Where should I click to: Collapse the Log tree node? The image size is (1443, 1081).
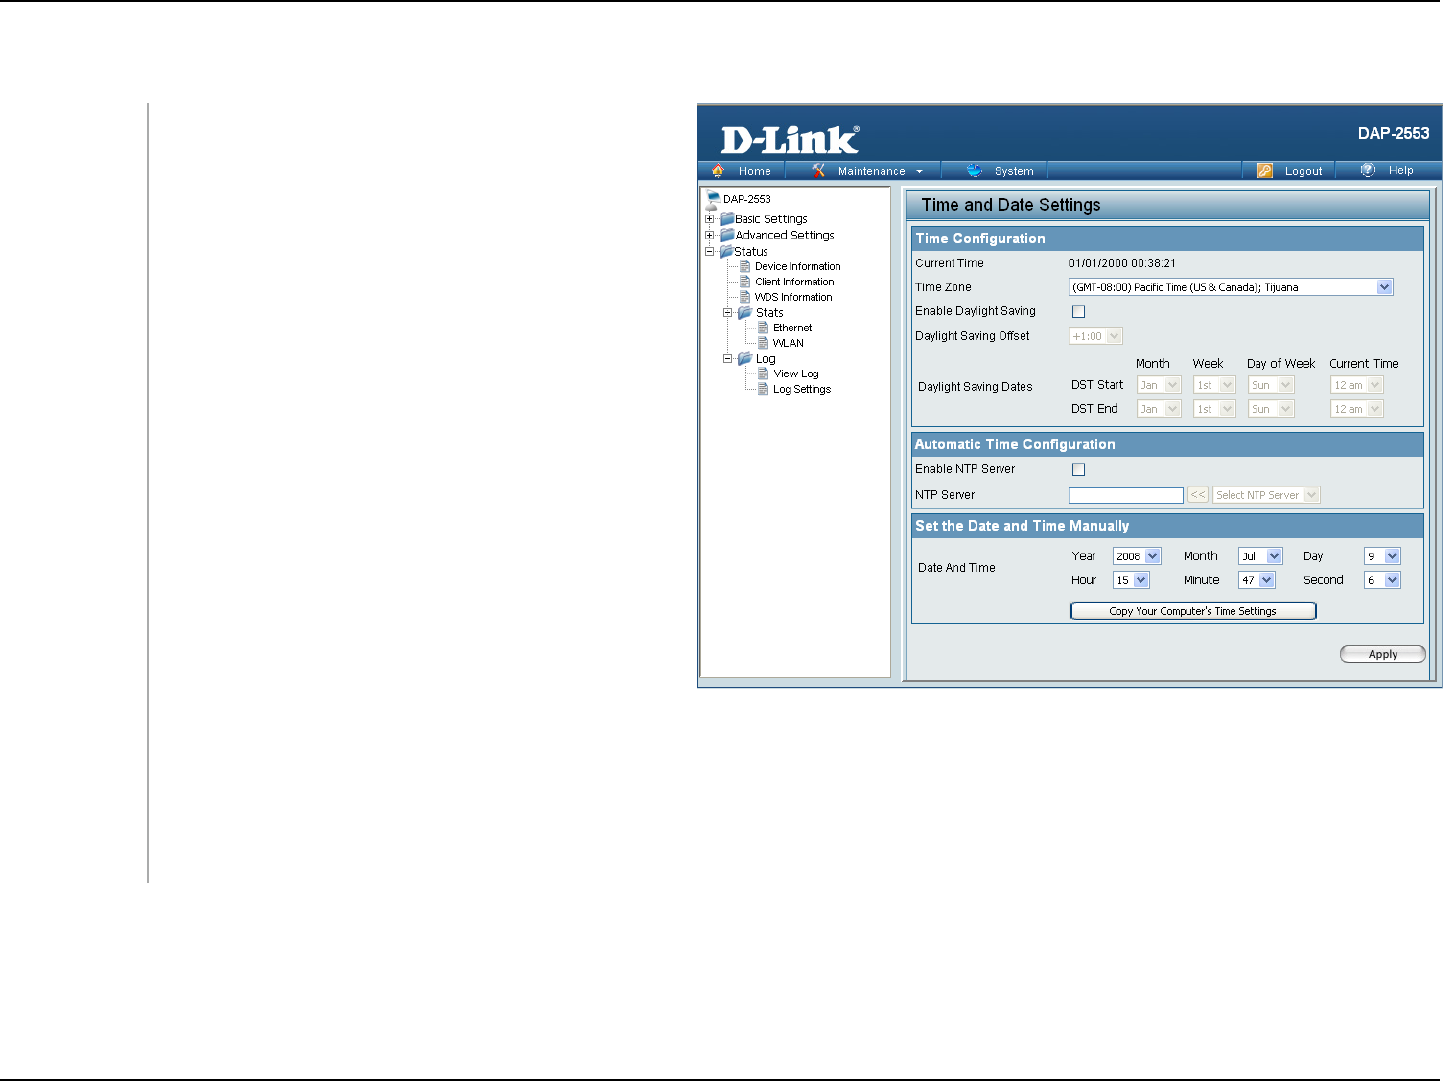728,358
